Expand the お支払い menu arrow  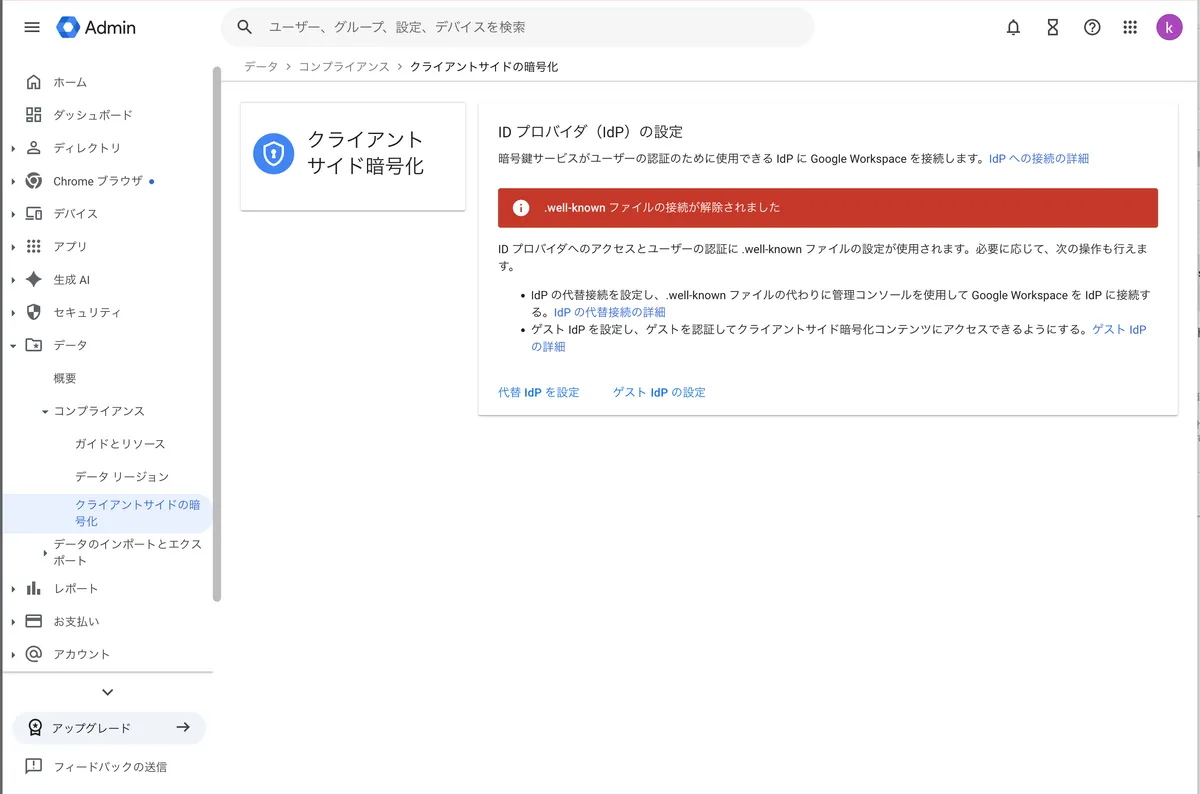(x=13, y=622)
